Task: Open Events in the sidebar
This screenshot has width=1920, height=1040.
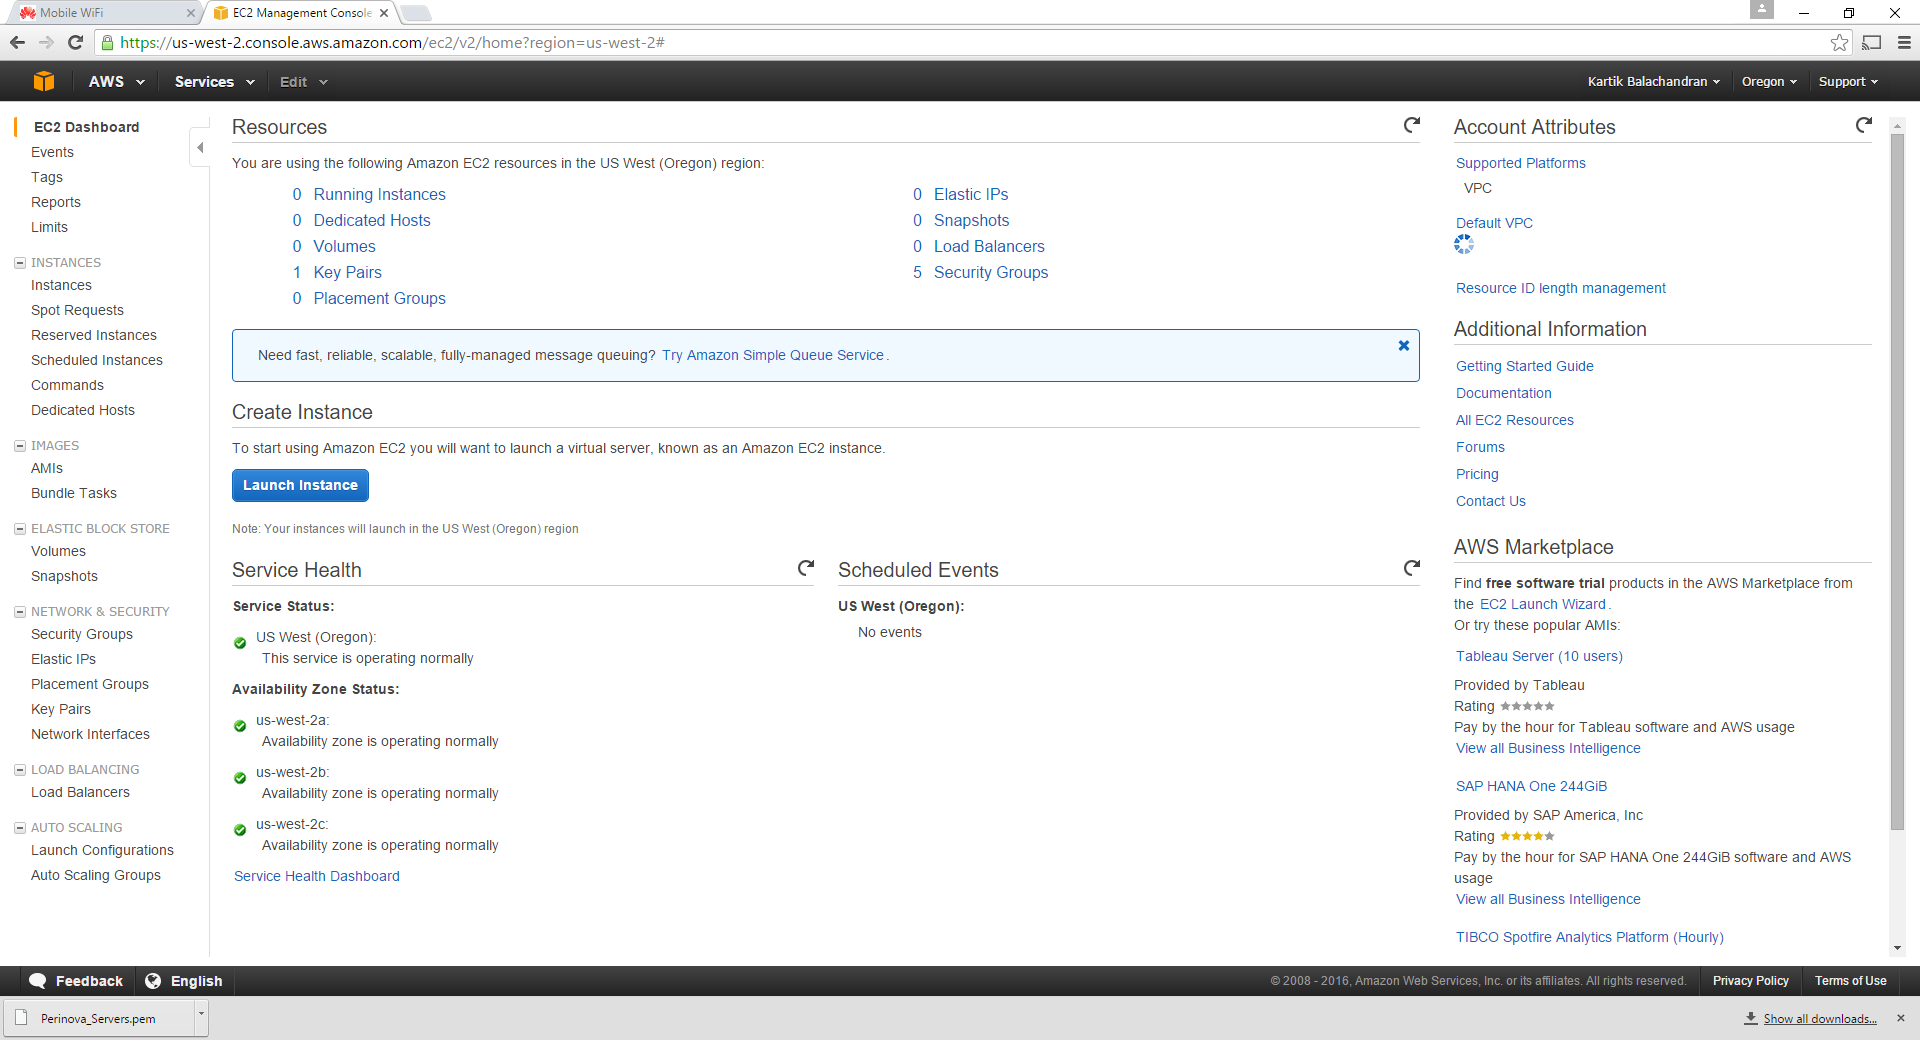Action: [52, 152]
